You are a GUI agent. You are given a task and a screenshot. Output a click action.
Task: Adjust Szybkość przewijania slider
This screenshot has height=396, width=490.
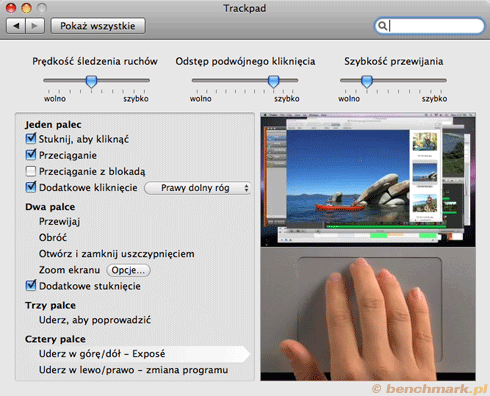point(367,81)
